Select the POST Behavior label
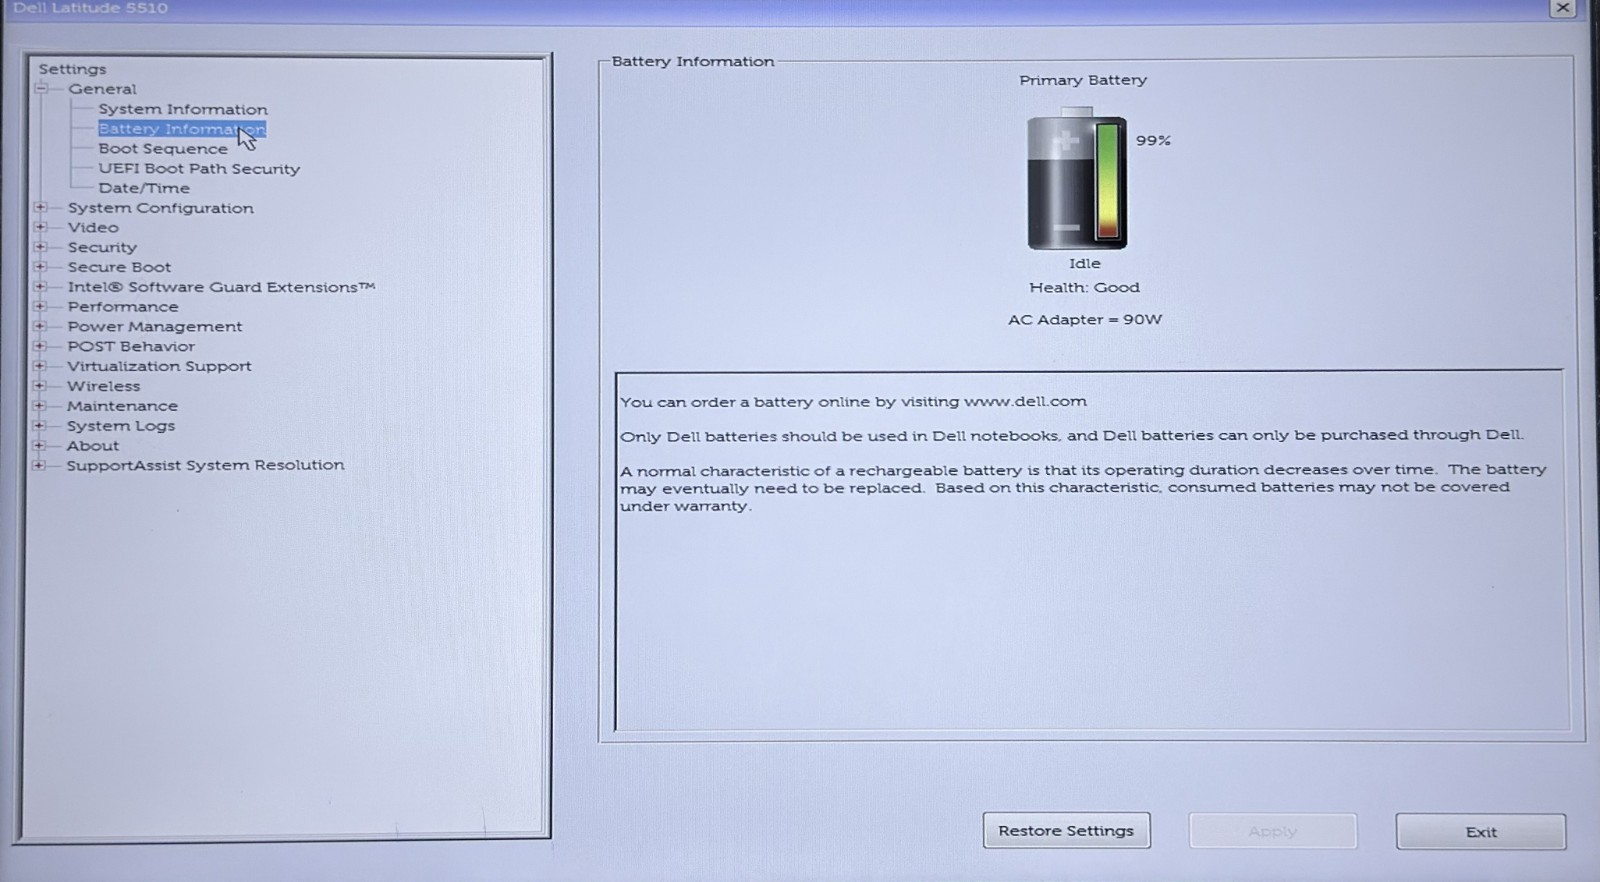This screenshot has height=882, width=1600. (x=131, y=346)
